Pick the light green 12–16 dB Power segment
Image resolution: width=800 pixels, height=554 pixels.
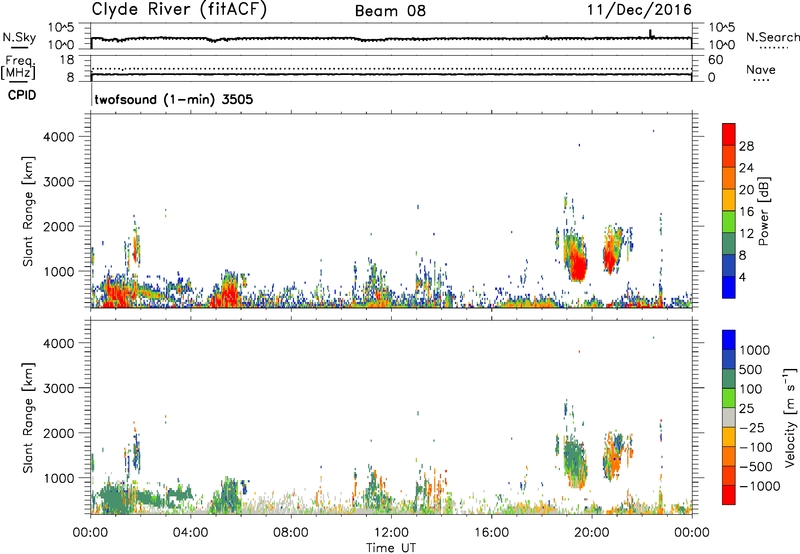[729, 221]
